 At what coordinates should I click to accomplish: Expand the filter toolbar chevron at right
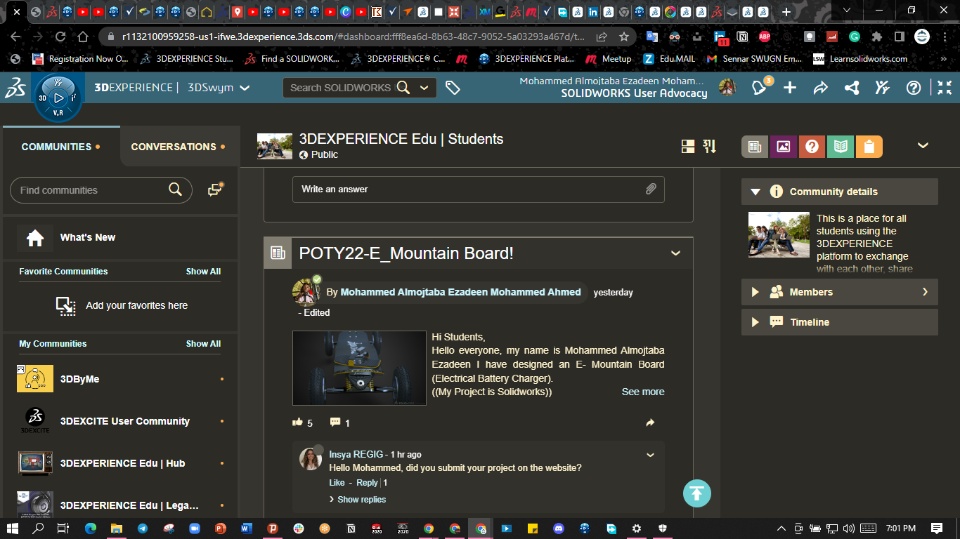point(923,145)
